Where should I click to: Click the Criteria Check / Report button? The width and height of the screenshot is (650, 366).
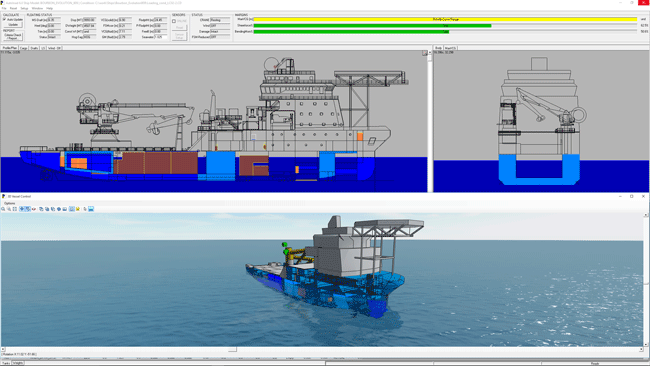coord(13,36)
